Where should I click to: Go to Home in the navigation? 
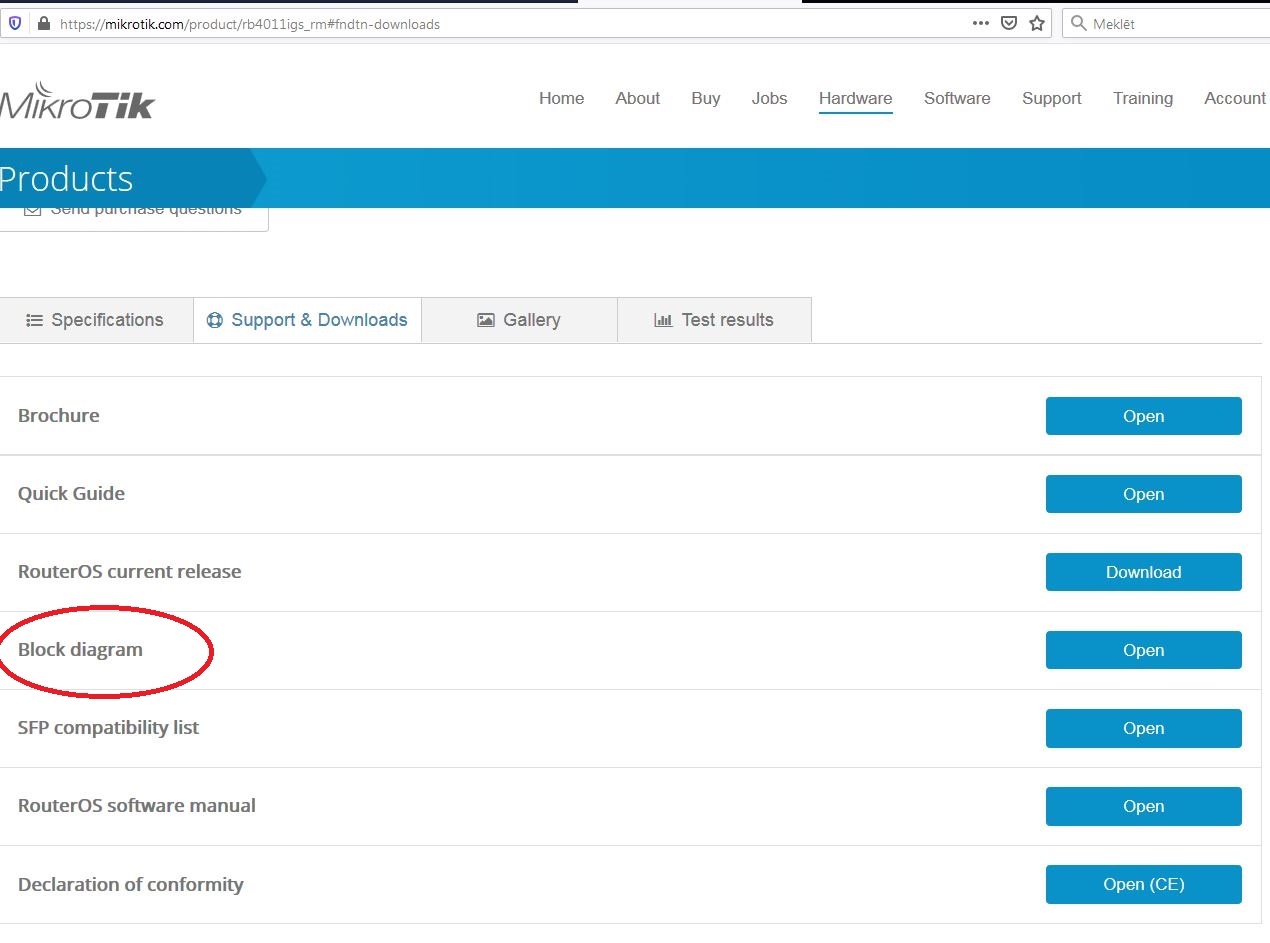point(561,98)
